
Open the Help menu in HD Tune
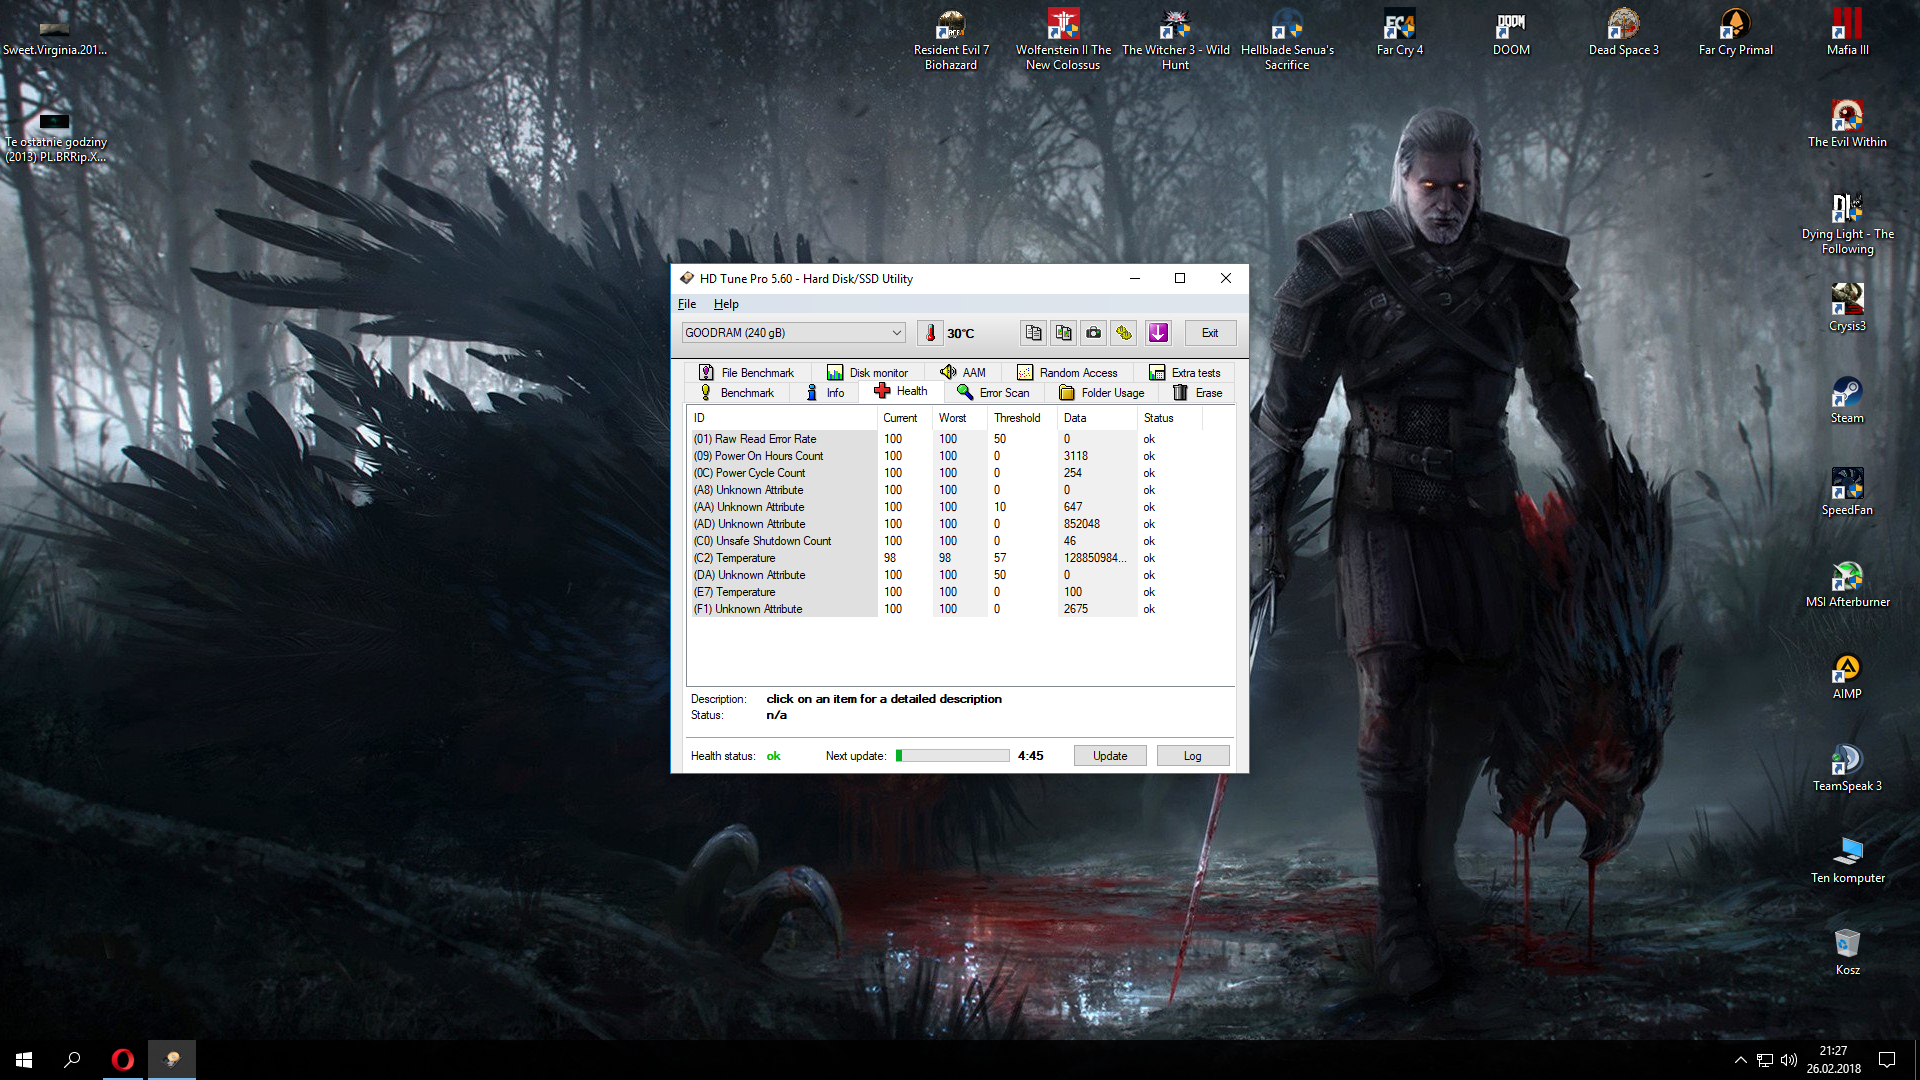click(x=726, y=304)
